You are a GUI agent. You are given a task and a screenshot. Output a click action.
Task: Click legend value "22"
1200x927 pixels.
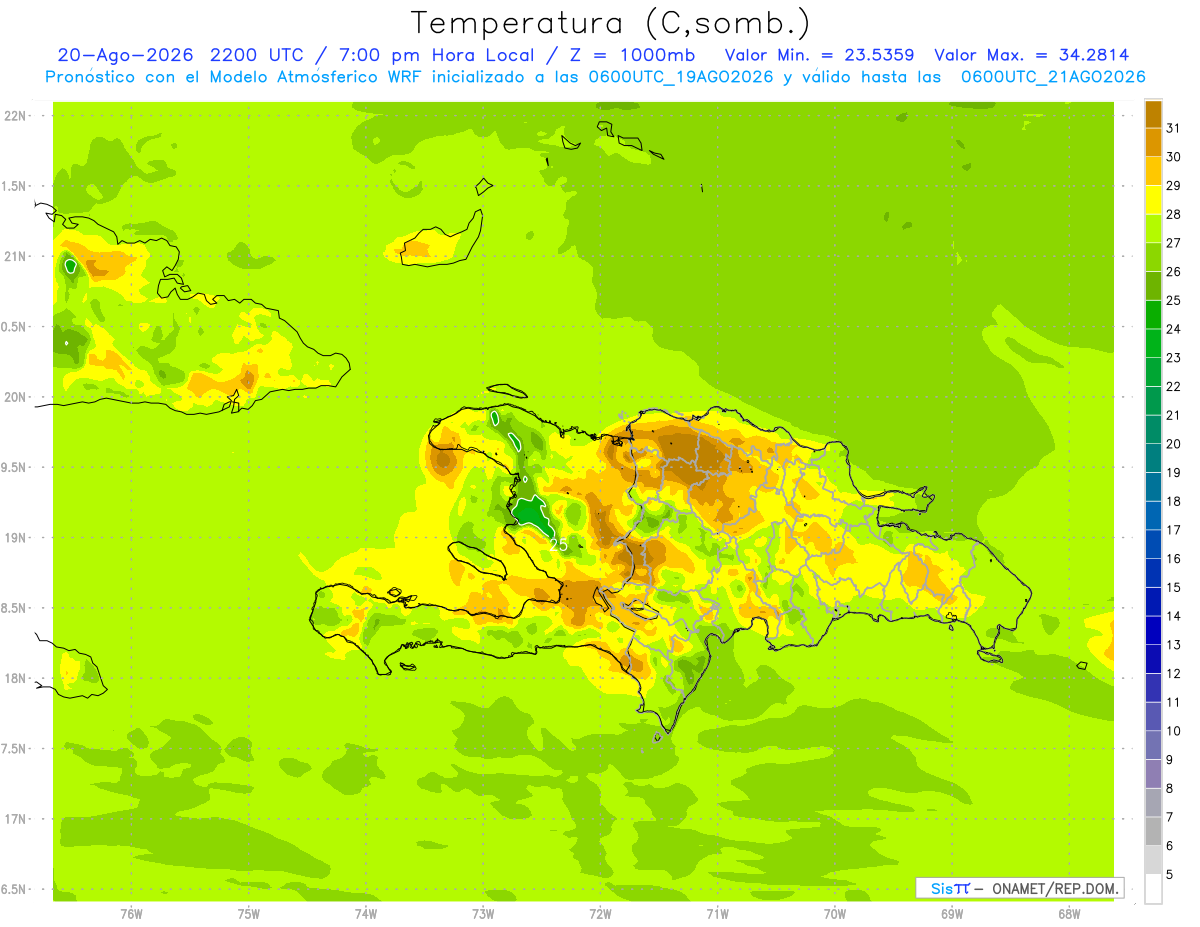[x=1173, y=386]
